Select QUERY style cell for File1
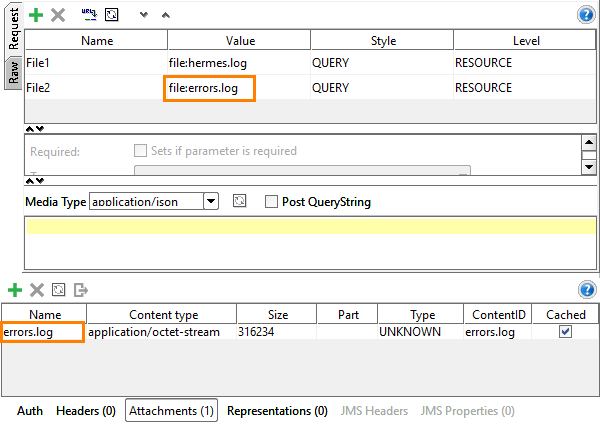Viewport: 600px width, 424px height. [x=382, y=62]
